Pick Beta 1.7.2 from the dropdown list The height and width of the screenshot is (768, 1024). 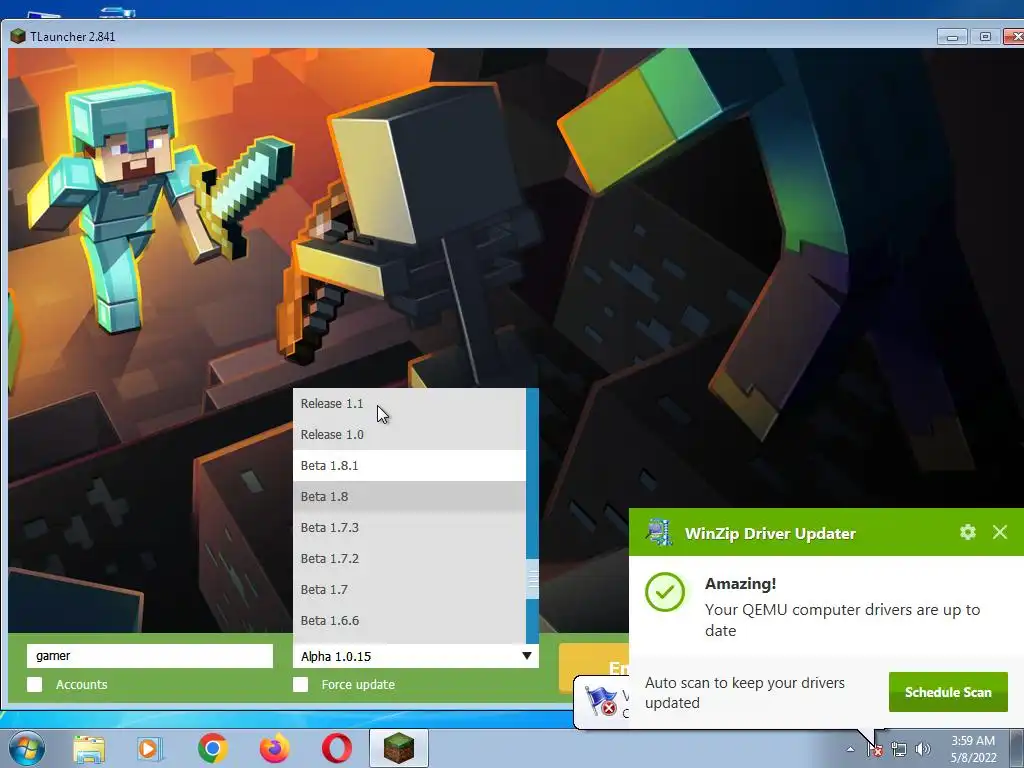click(409, 558)
